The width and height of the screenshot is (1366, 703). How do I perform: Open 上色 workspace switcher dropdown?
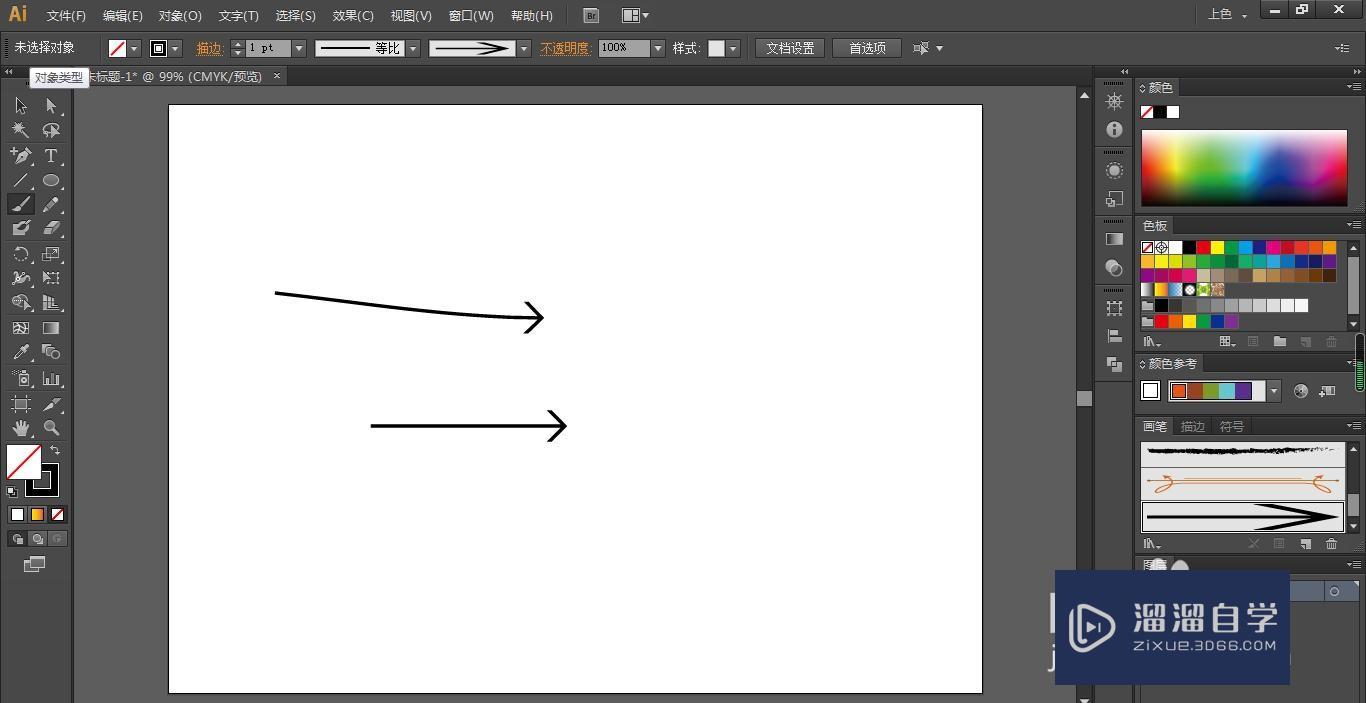(x=1227, y=15)
